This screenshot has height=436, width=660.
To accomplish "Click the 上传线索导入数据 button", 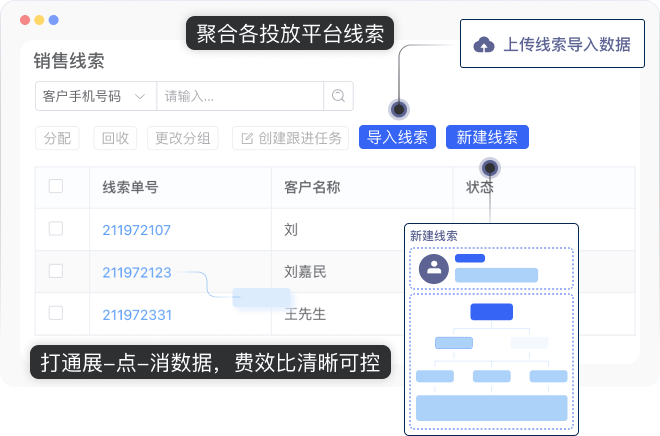I will click(552, 44).
